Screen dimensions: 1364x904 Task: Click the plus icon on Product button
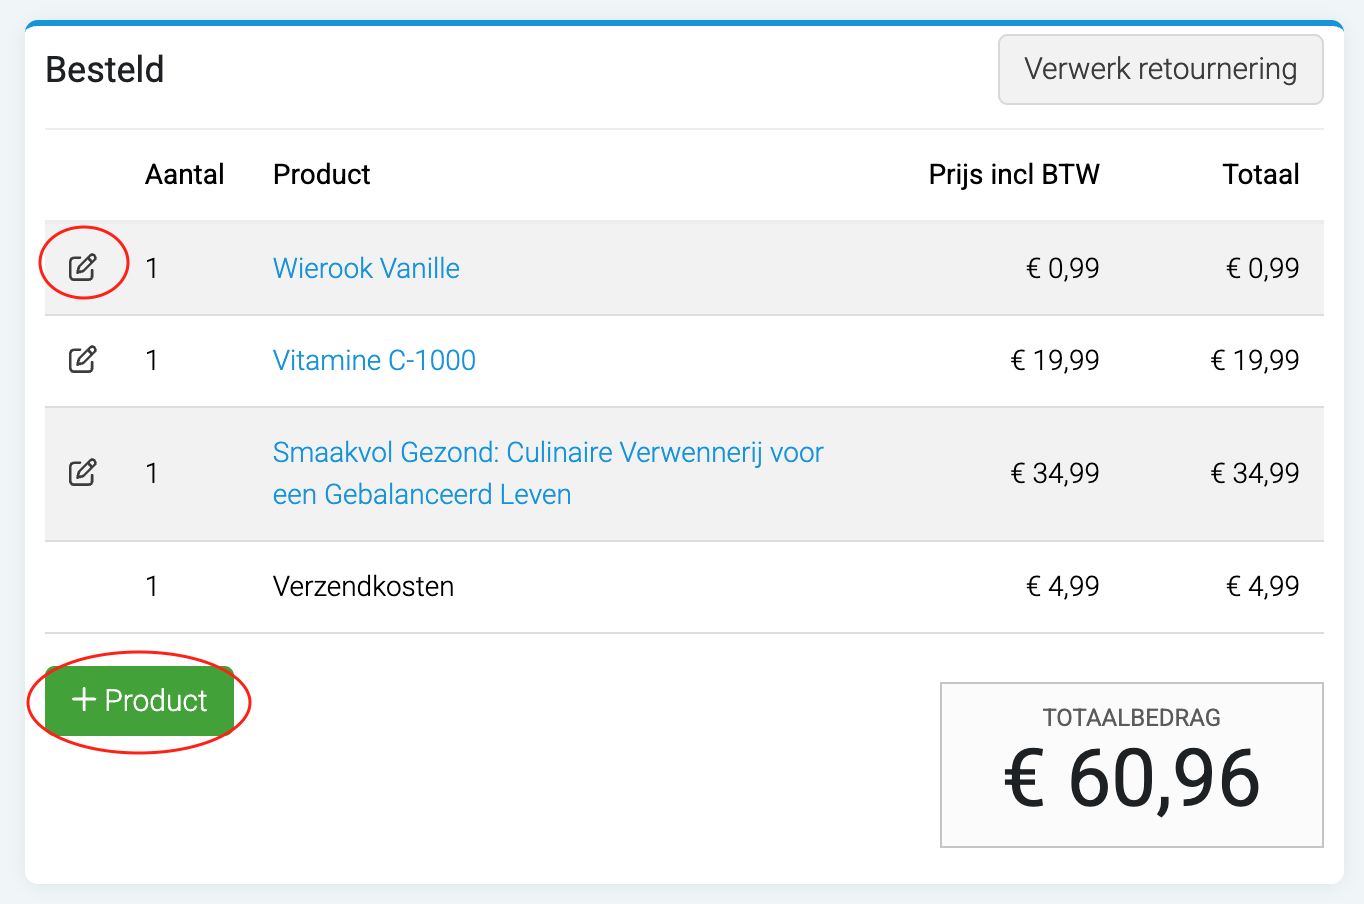coord(84,700)
